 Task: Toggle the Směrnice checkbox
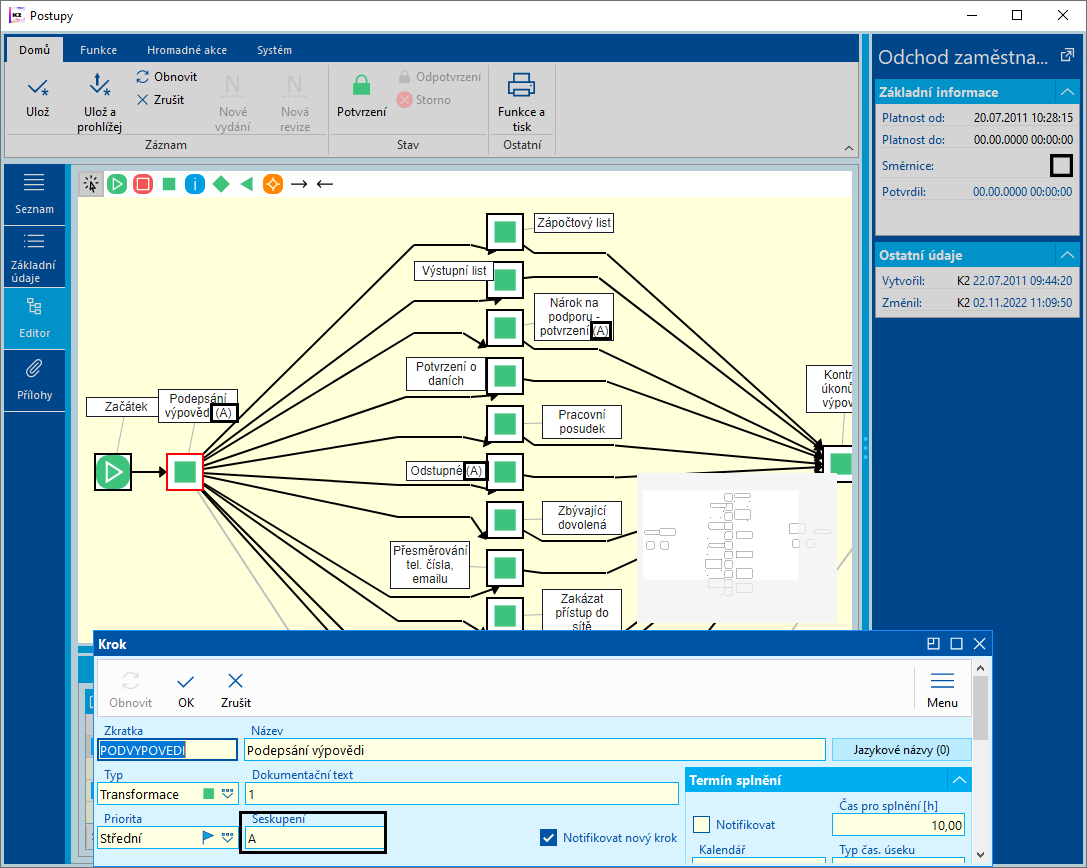pos(1061,166)
